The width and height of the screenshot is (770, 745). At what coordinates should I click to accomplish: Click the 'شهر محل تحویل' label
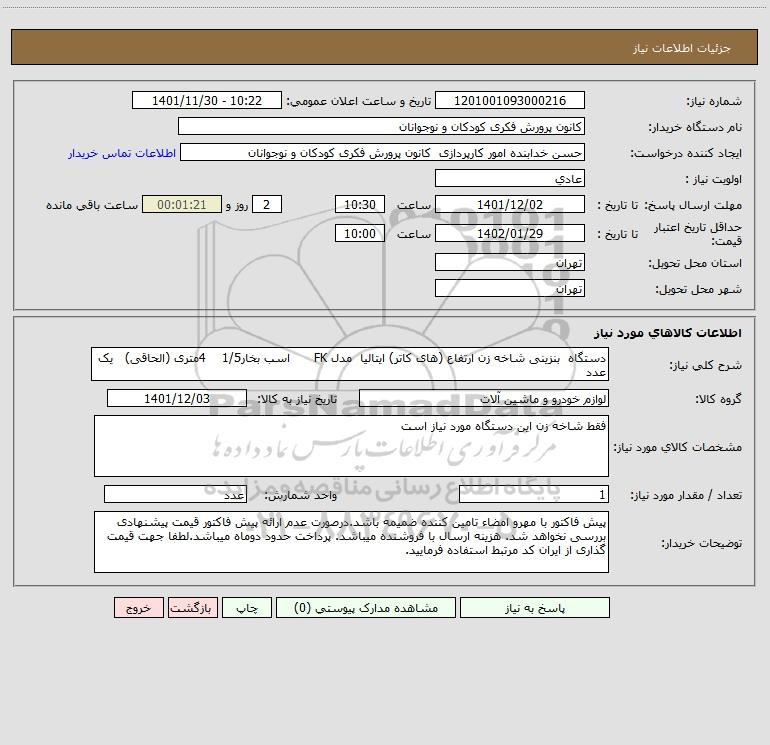[x=699, y=290]
